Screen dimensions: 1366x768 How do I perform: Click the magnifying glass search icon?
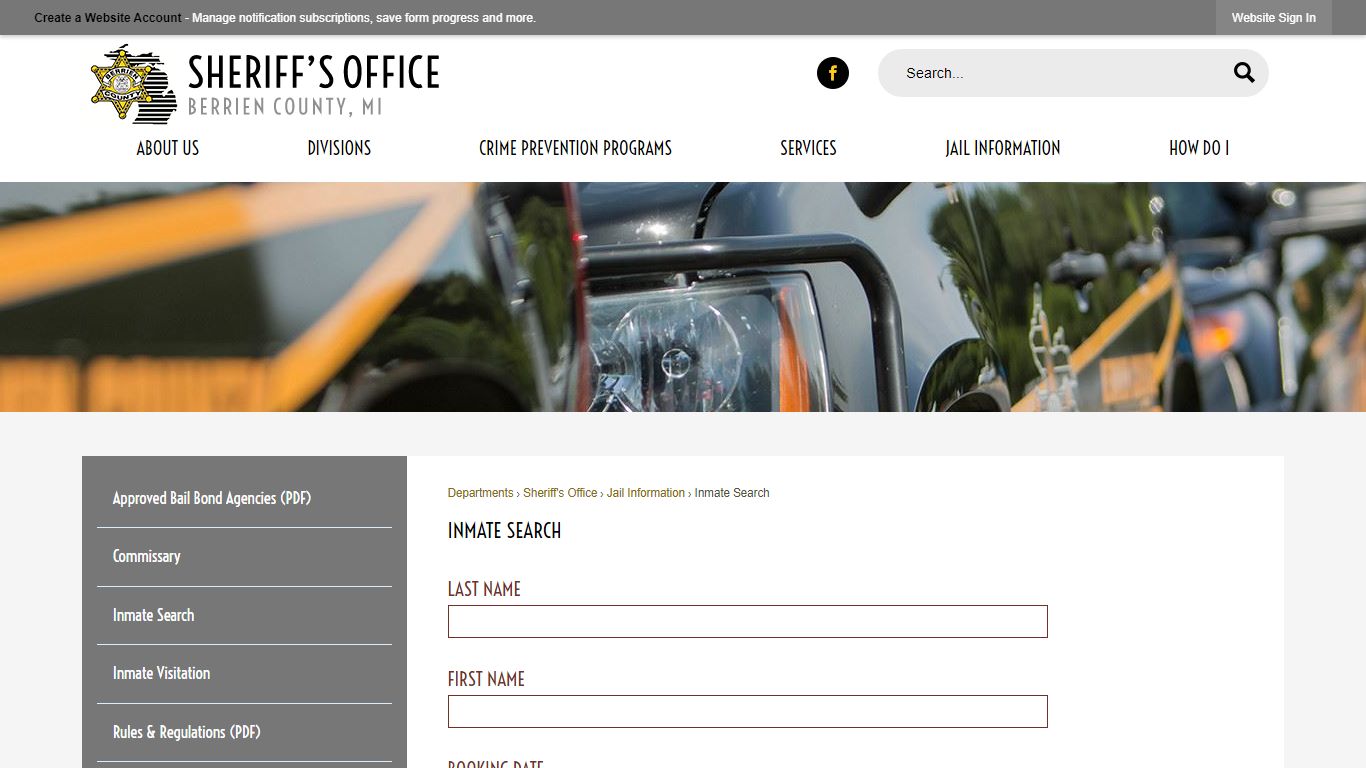point(1243,73)
